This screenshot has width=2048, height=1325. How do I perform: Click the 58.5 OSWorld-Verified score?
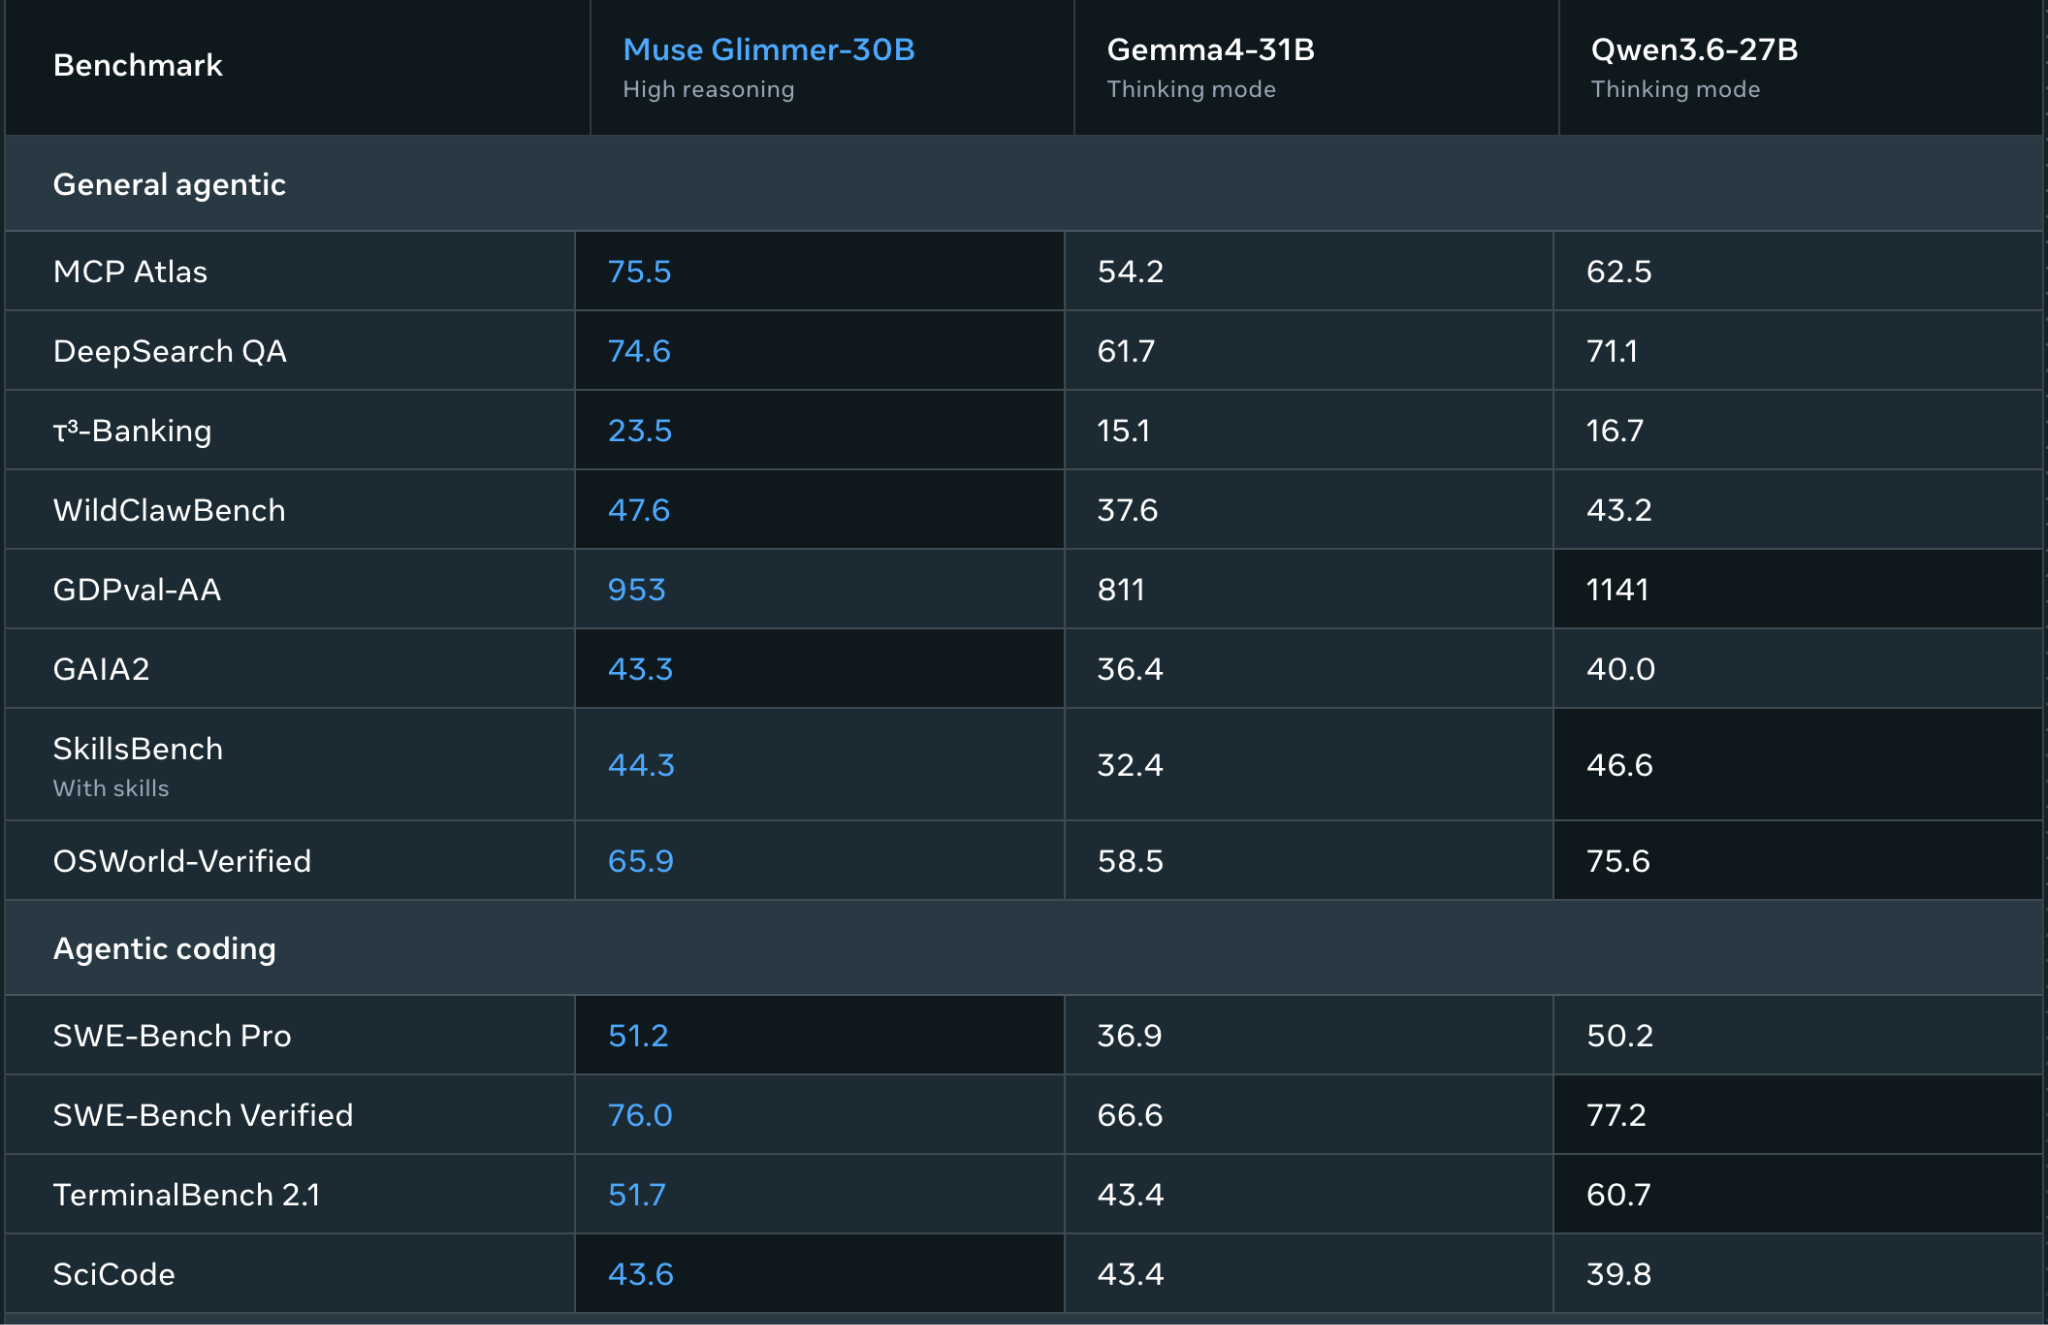pyautogui.click(x=1131, y=861)
